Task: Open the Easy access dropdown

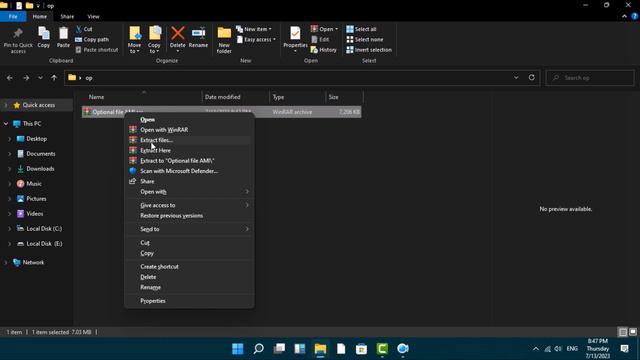Action: (256, 40)
